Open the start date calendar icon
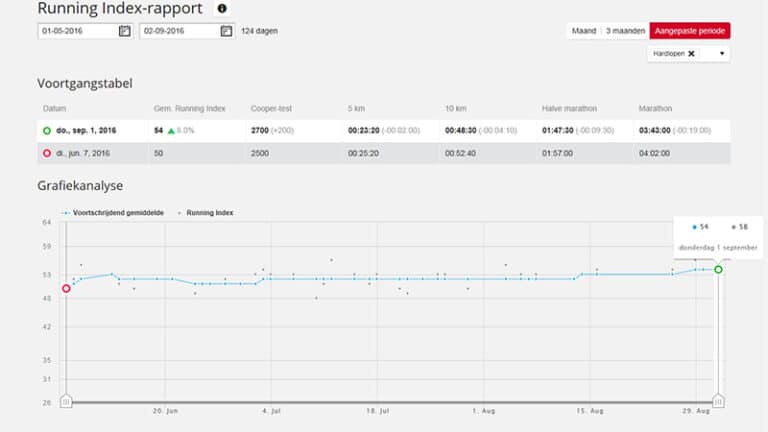 coord(125,31)
